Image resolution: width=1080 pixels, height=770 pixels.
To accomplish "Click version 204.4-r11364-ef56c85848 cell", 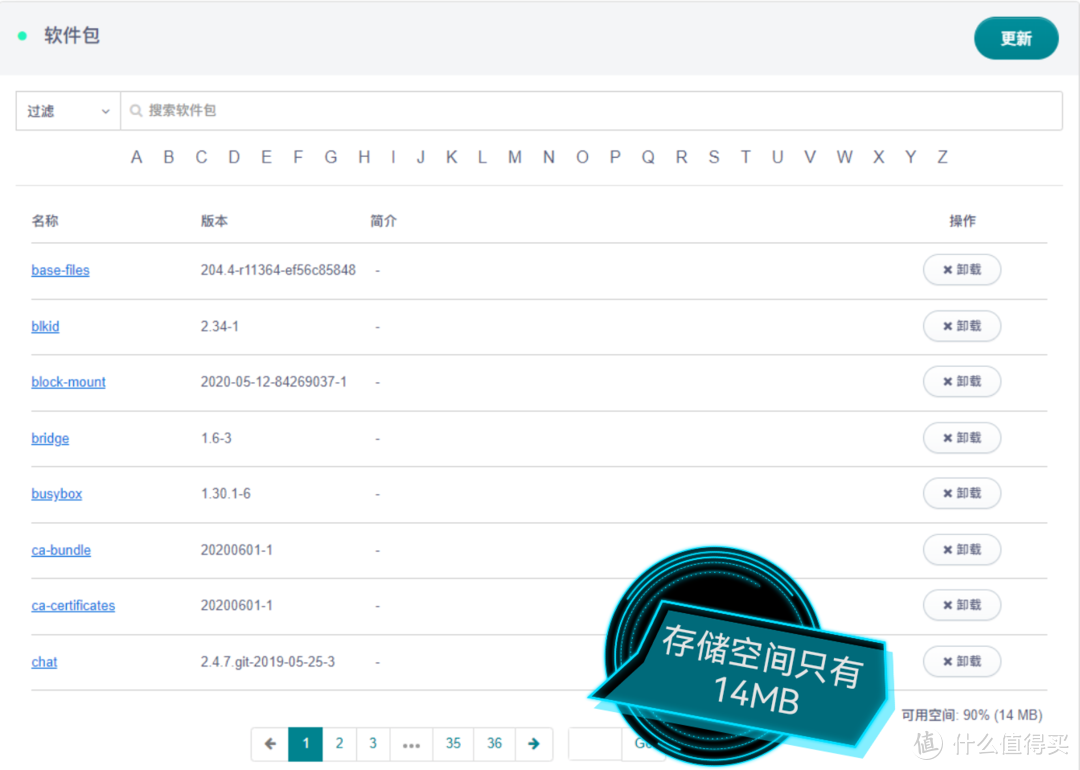I will pyautogui.click(x=278, y=270).
